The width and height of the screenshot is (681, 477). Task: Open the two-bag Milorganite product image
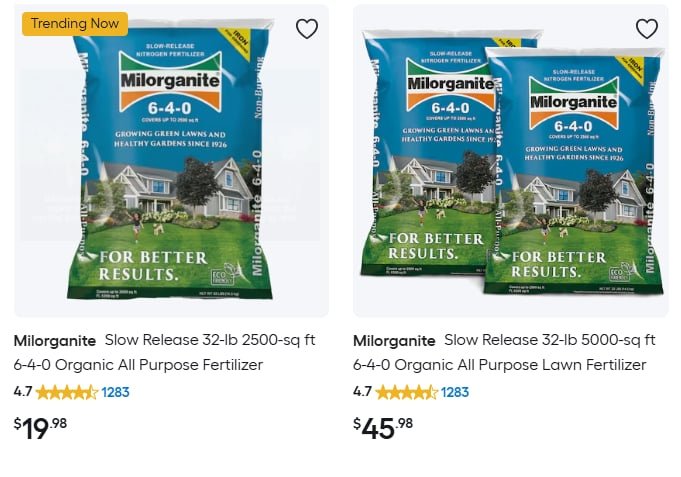(x=511, y=160)
